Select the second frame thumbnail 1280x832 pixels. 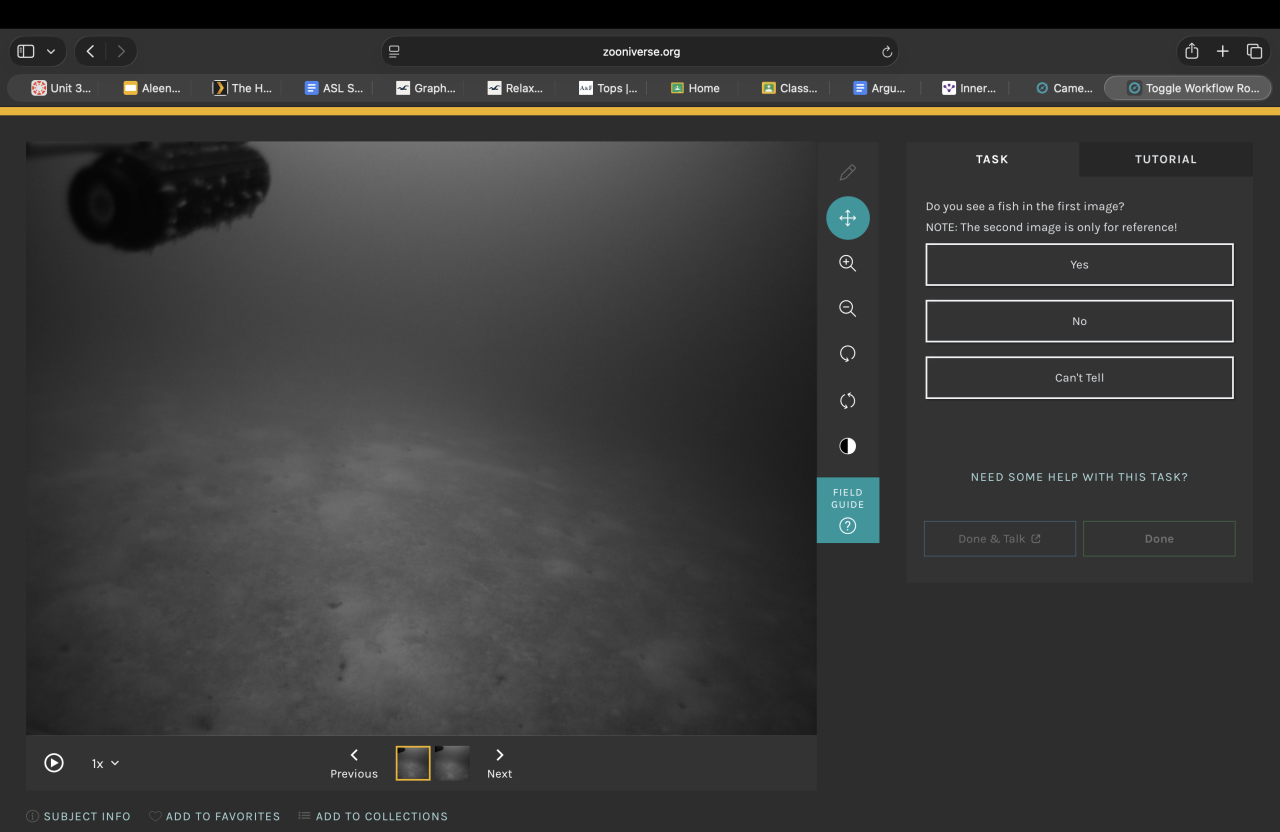pos(452,763)
